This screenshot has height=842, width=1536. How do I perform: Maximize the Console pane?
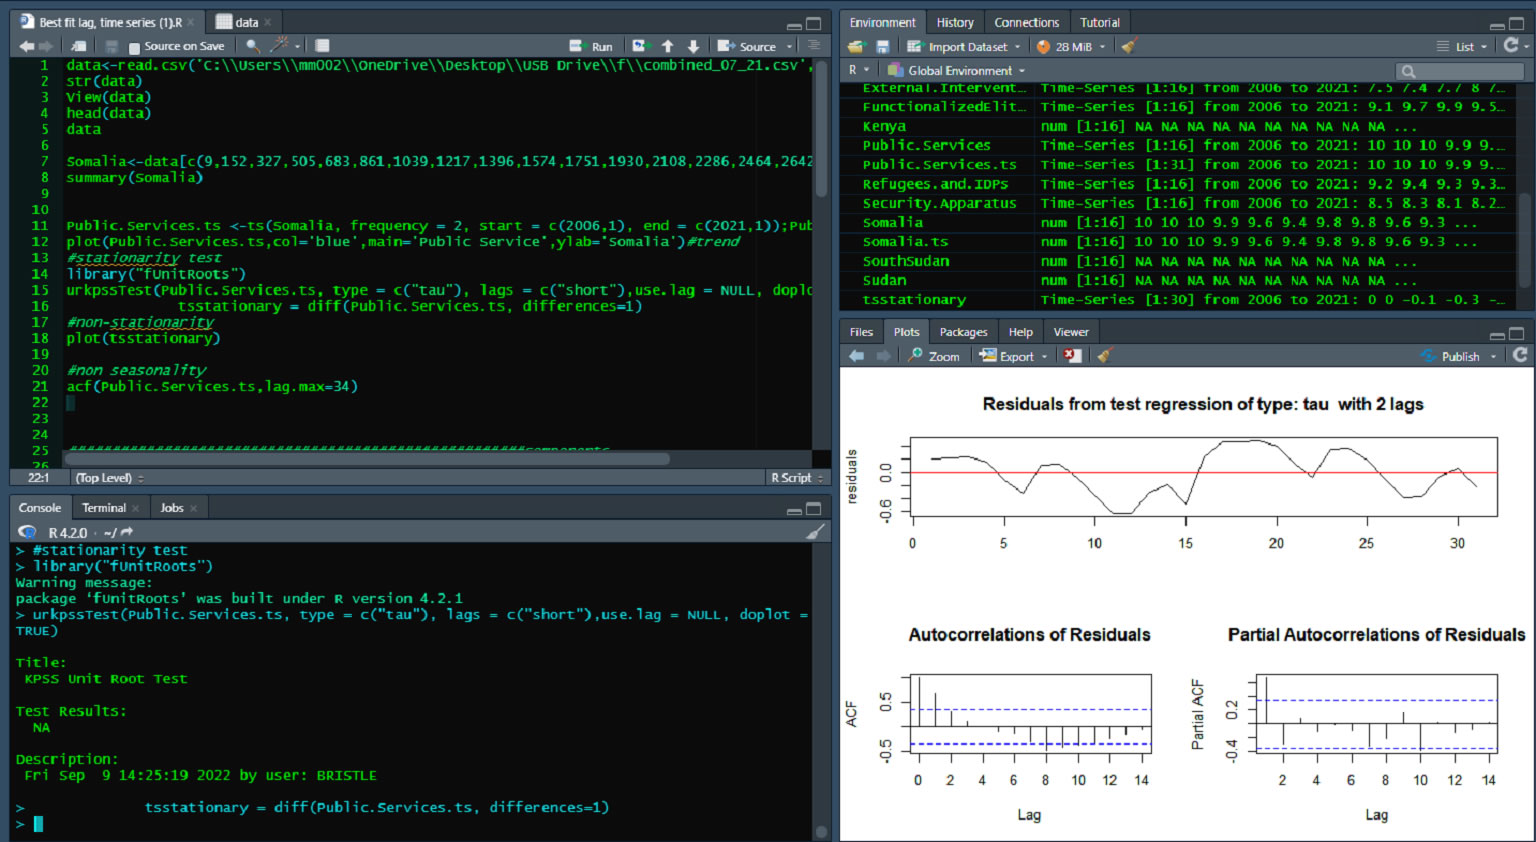(x=814, y=509)
